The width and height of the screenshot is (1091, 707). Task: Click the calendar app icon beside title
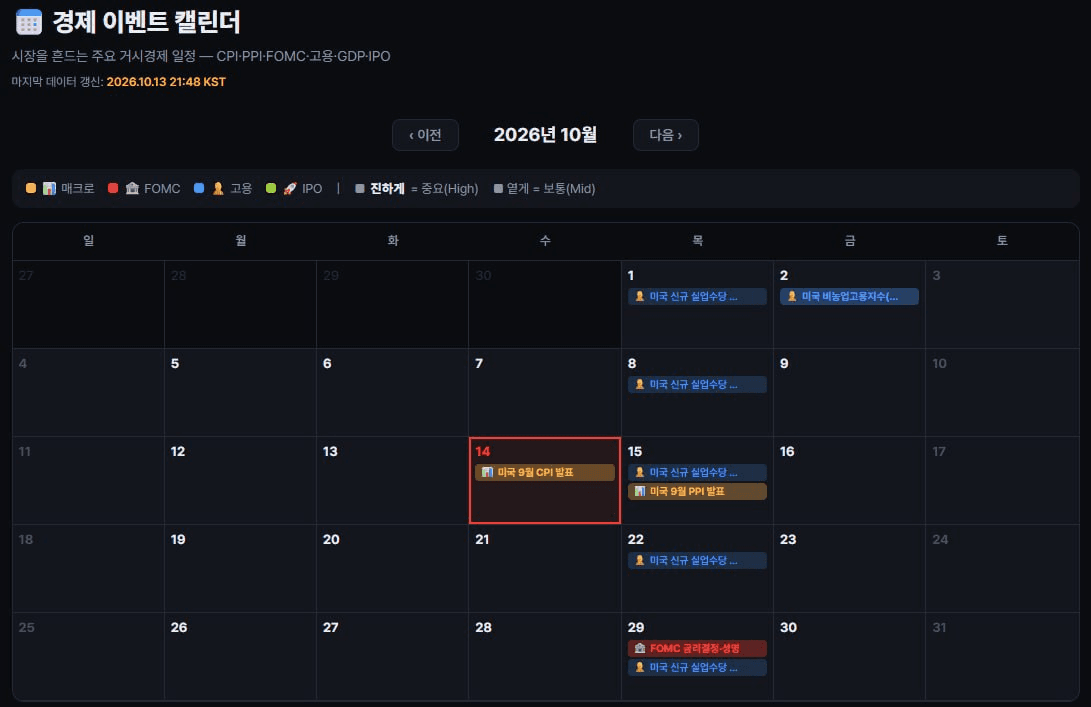click(29, 22)
